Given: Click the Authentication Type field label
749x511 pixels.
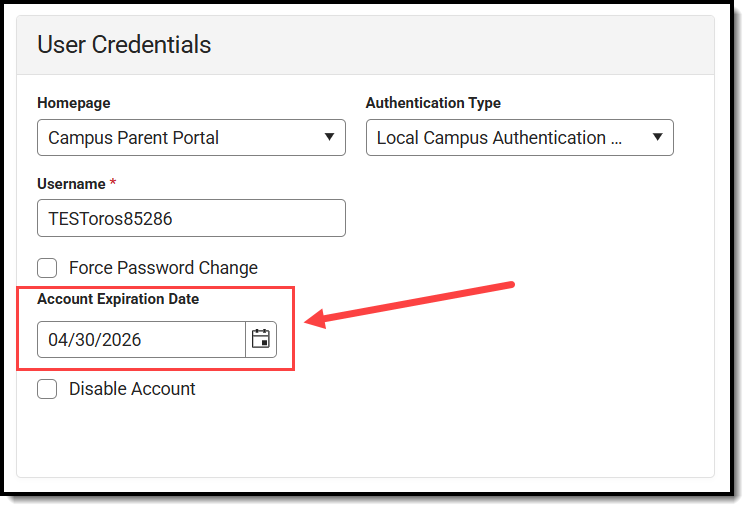Looking at the screenshot, I should [433, 103].
